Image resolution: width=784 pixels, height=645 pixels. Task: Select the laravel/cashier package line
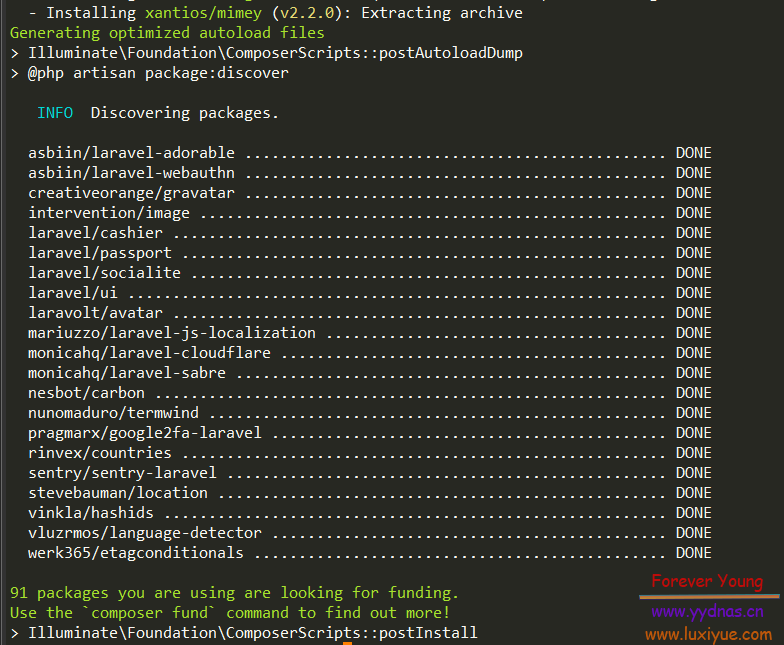pos(370,233)
